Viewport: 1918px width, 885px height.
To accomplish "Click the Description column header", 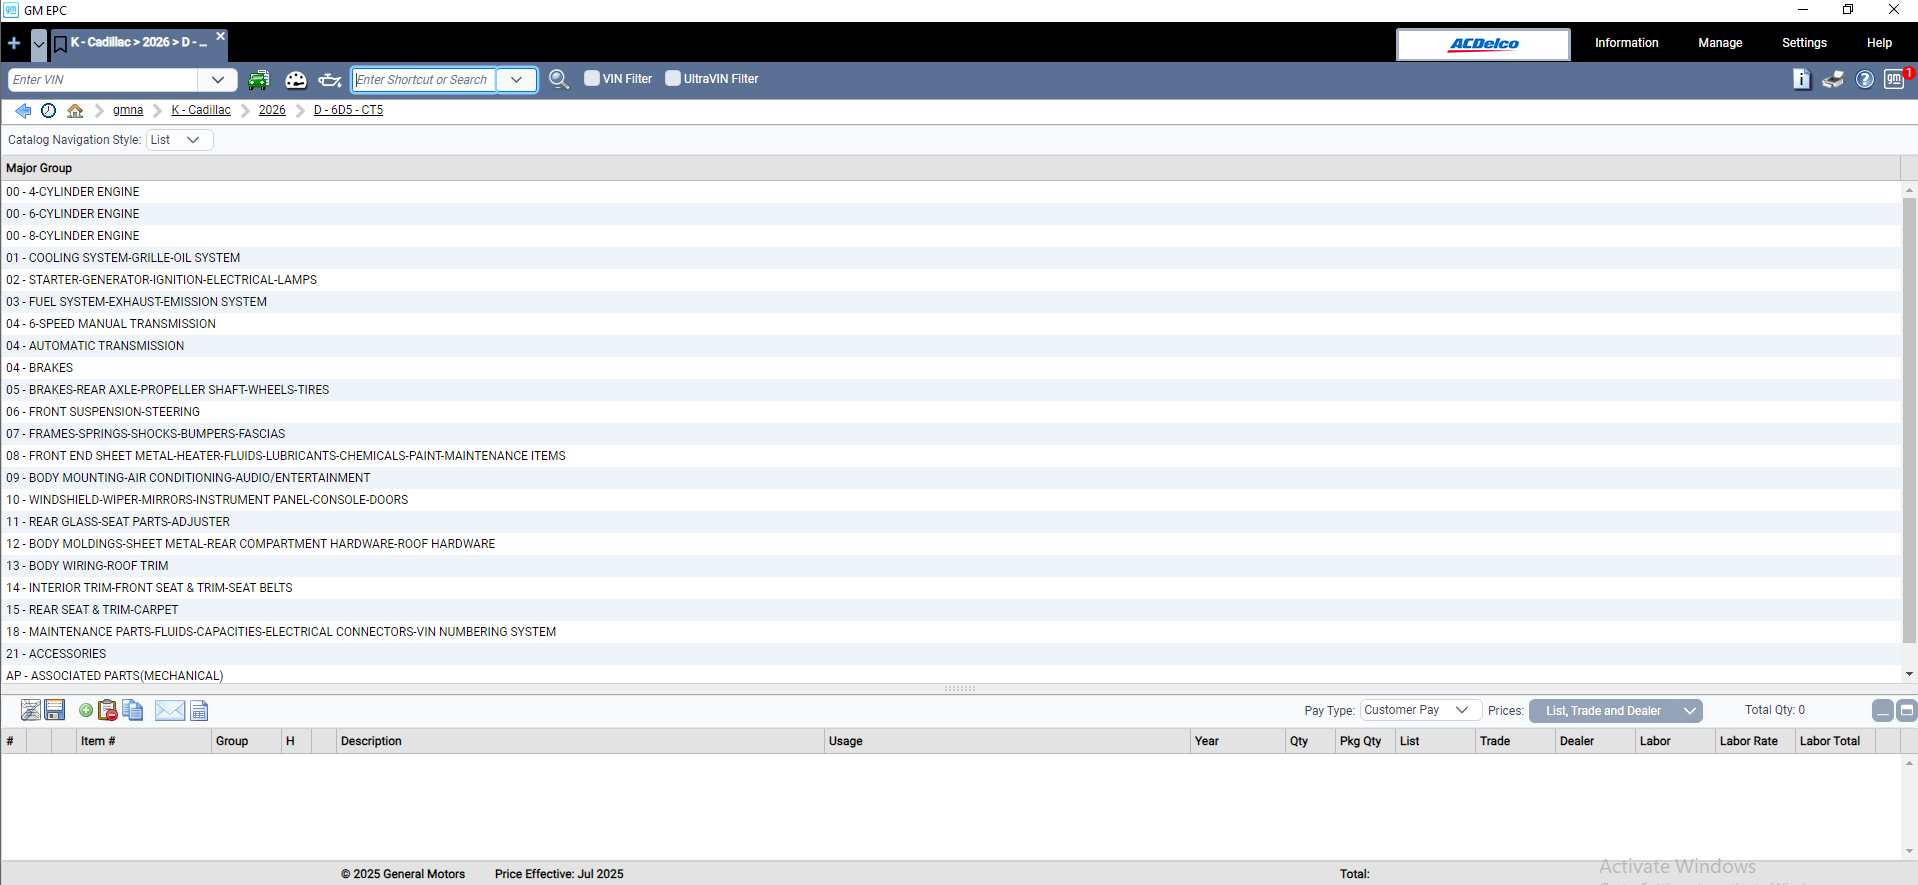I will (580, 741).
